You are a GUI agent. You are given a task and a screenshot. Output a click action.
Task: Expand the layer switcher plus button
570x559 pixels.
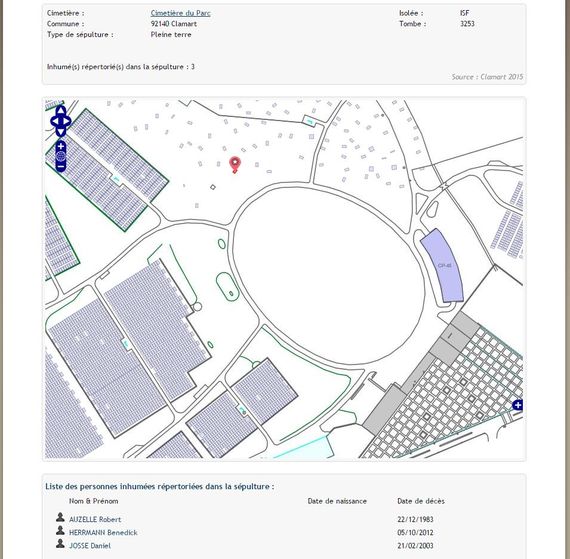click(x=518, y=405)
